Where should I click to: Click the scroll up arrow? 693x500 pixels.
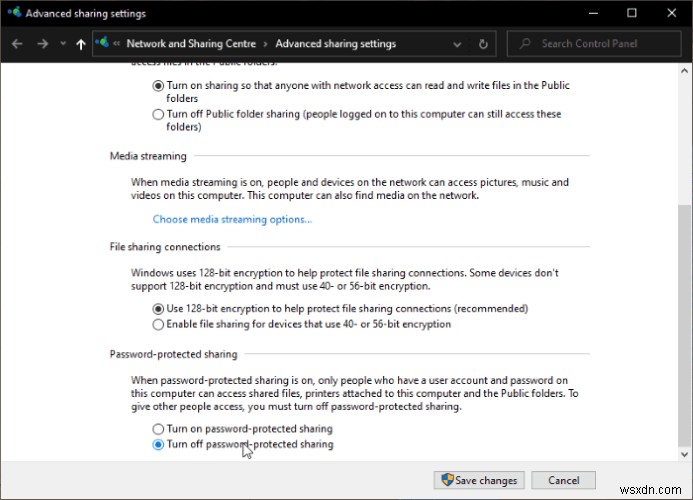(x=685, y=70)
